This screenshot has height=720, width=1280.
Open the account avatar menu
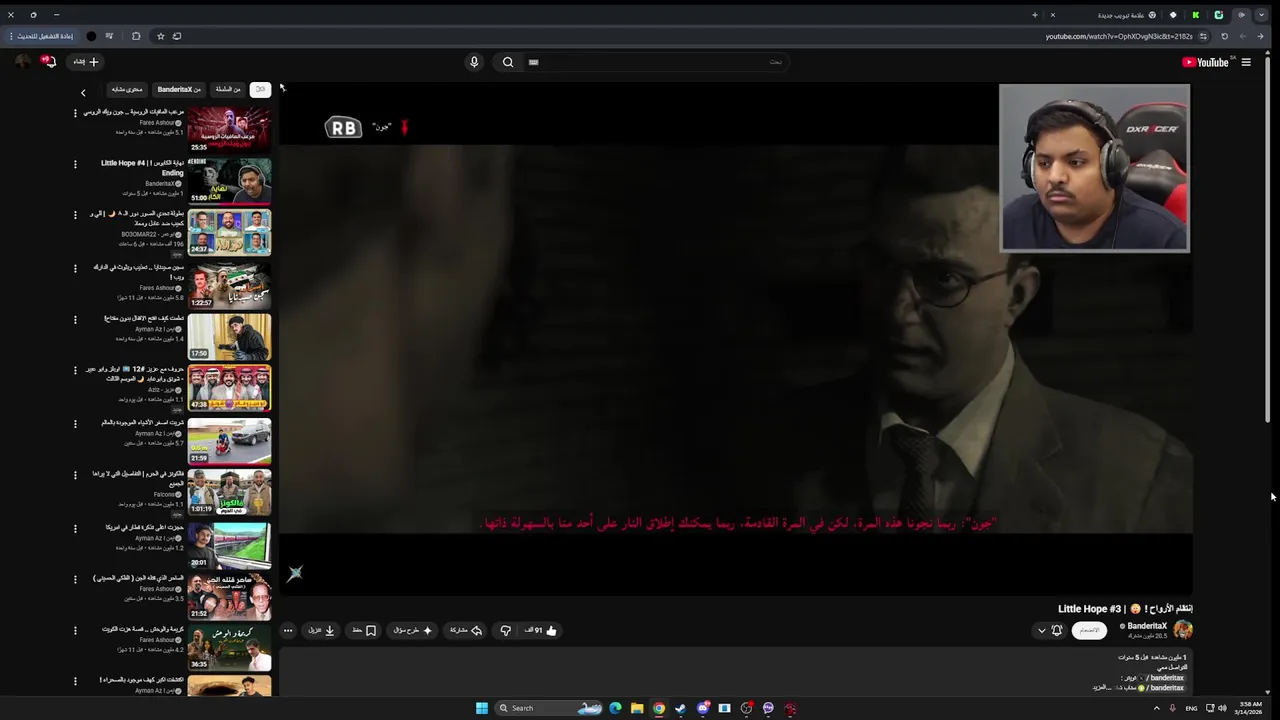point(23,62)
